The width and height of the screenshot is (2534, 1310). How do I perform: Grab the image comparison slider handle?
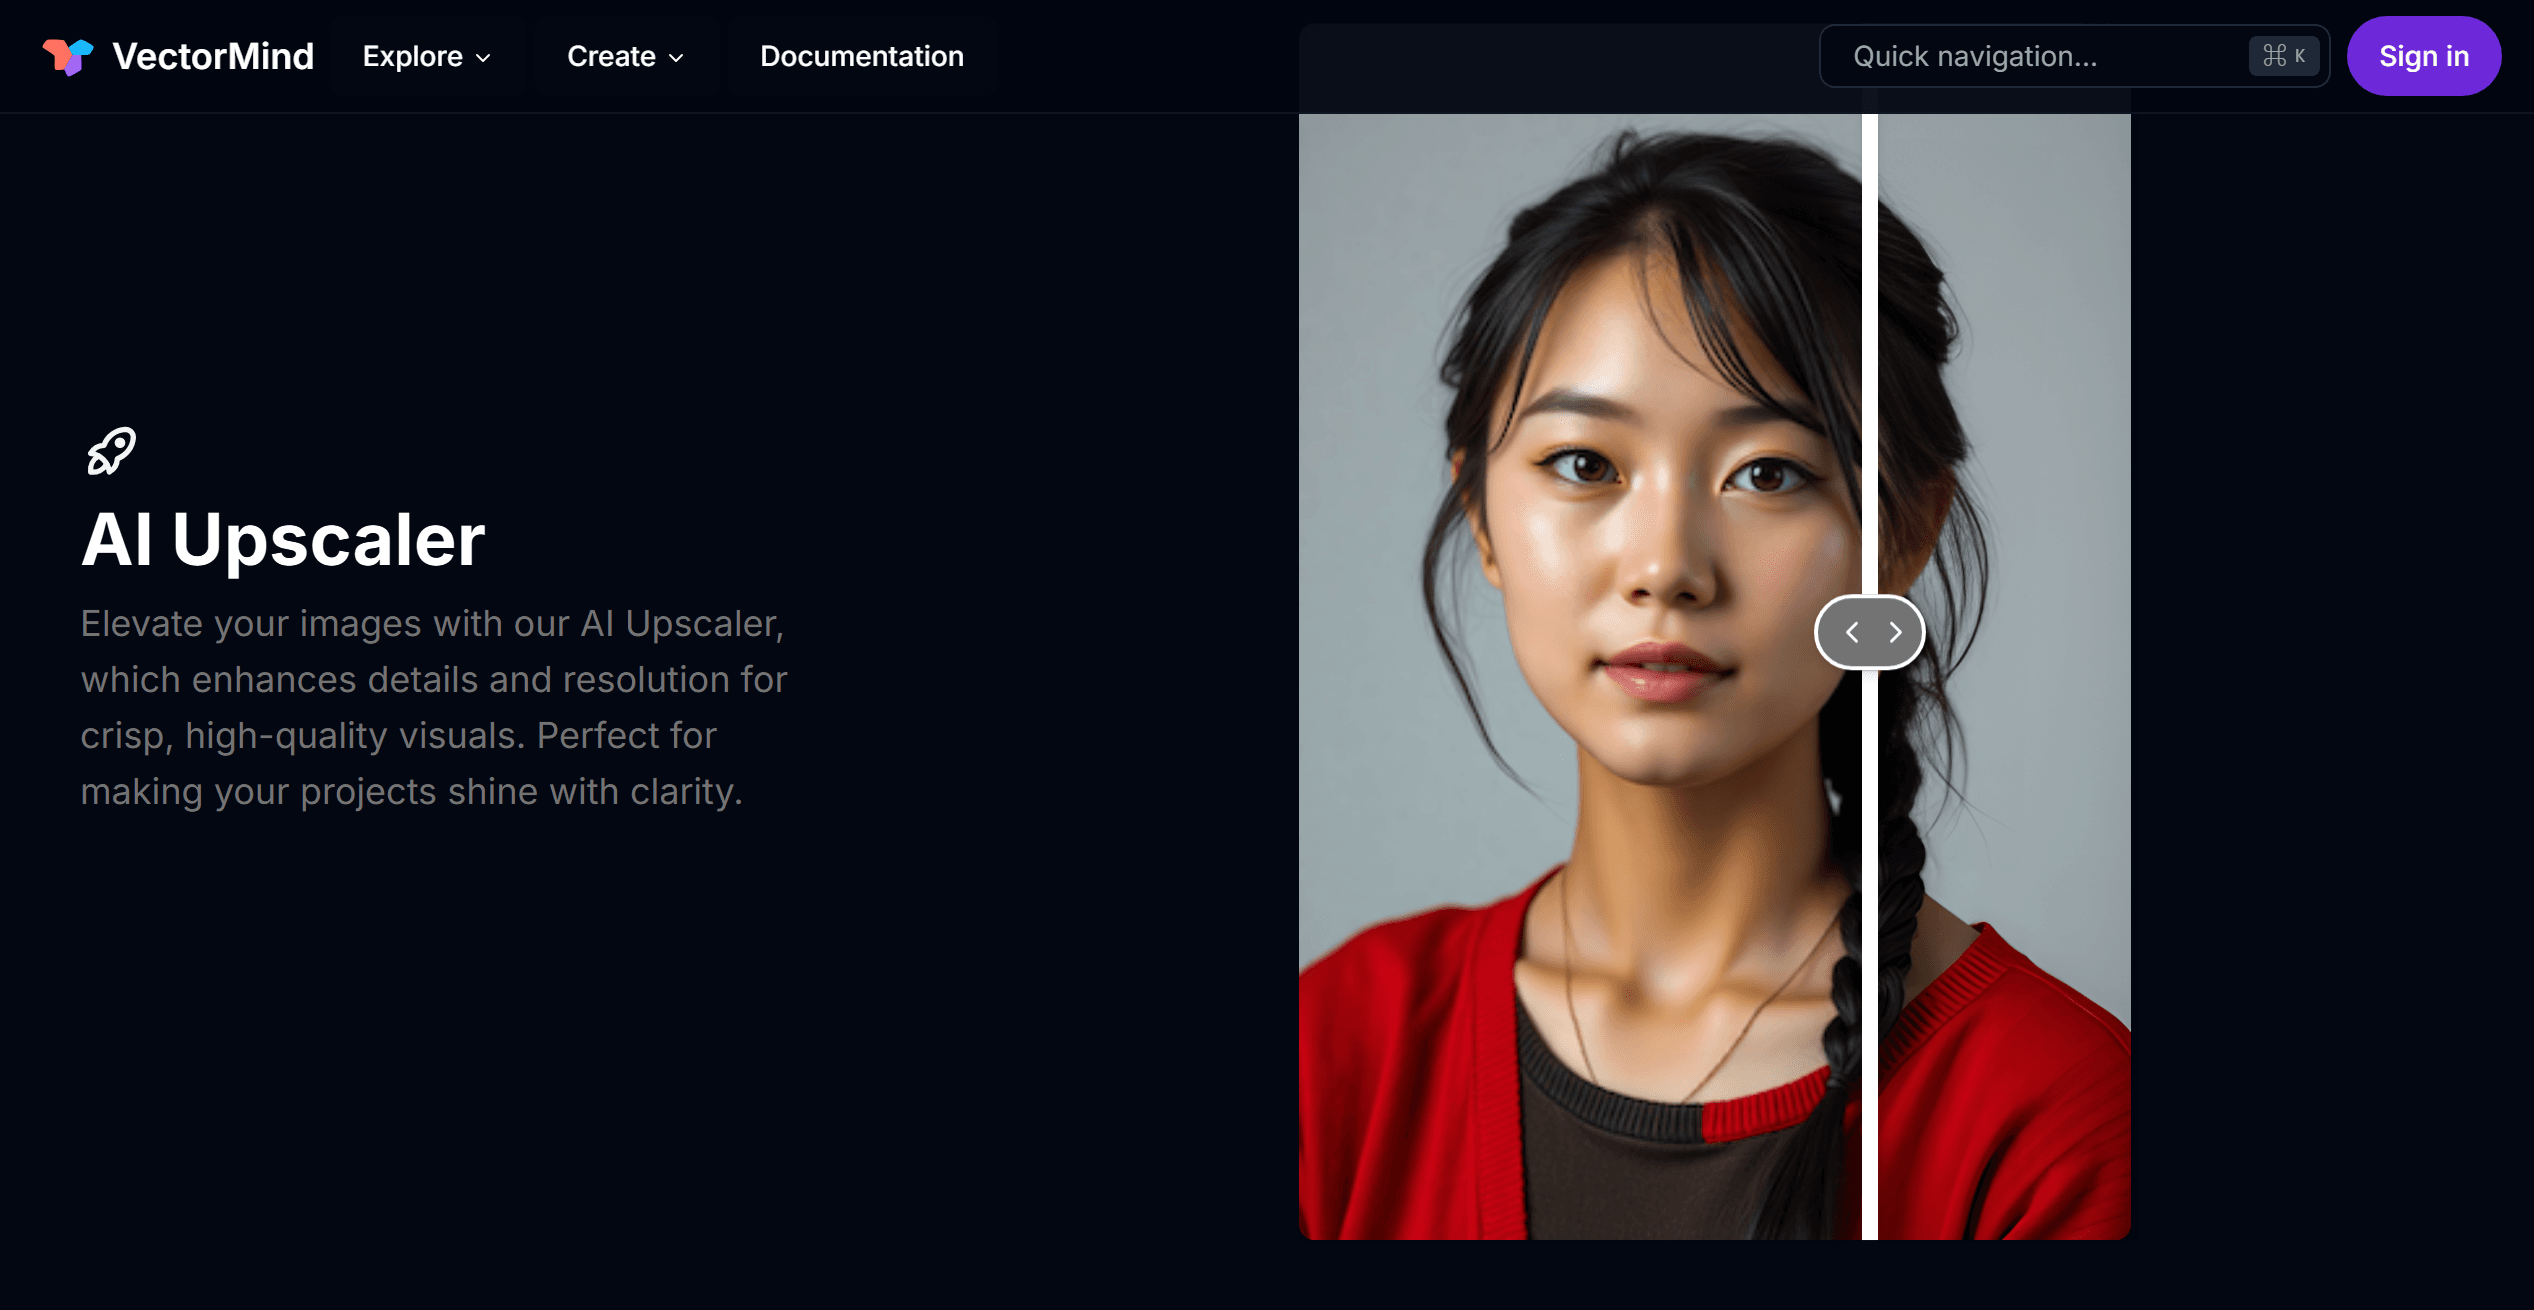point(1869,632)
